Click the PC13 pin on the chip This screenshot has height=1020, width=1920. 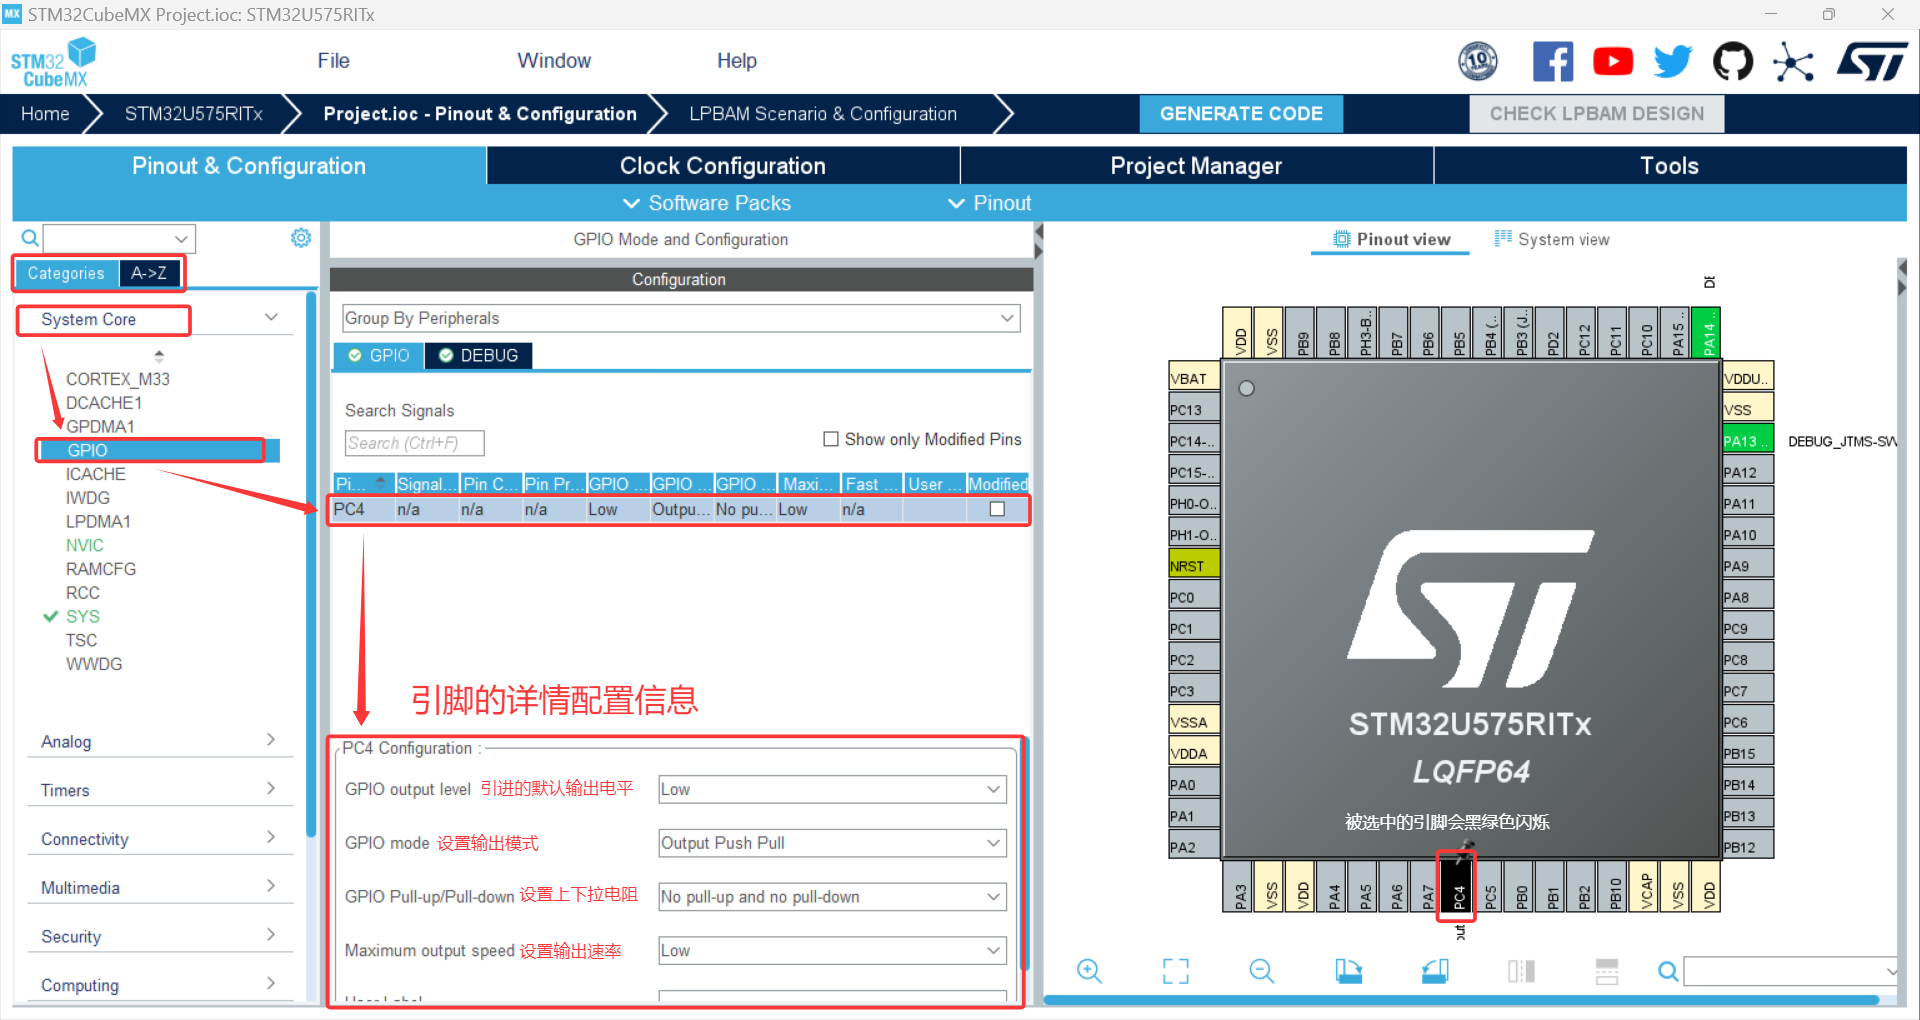pos(1194,410)
